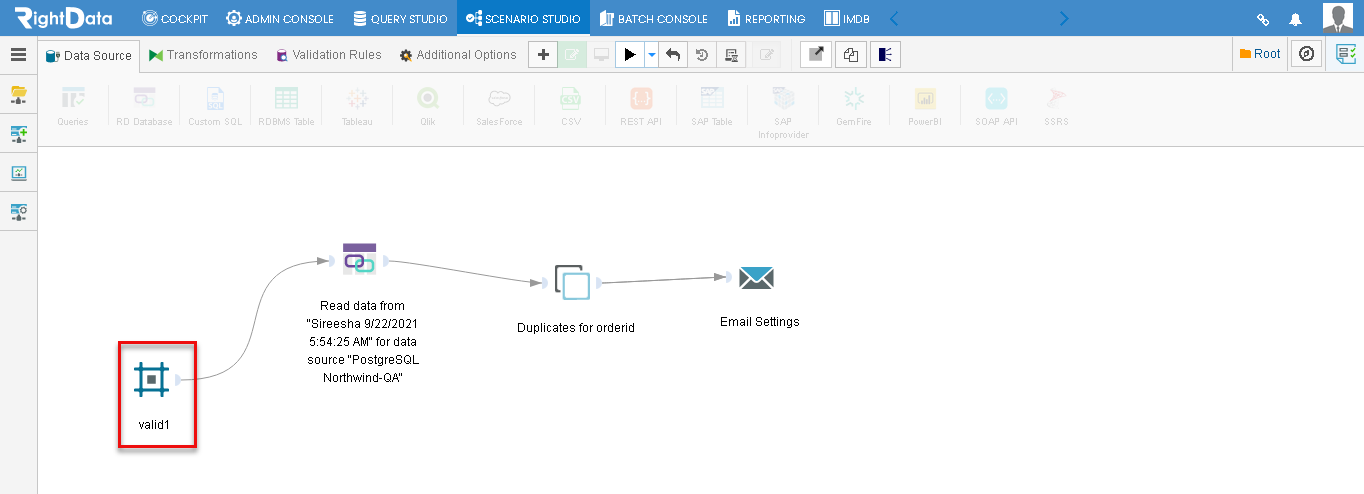Open the user profile avatar
Screen dimensions: 1364x494
click(x=1338, y=18)
